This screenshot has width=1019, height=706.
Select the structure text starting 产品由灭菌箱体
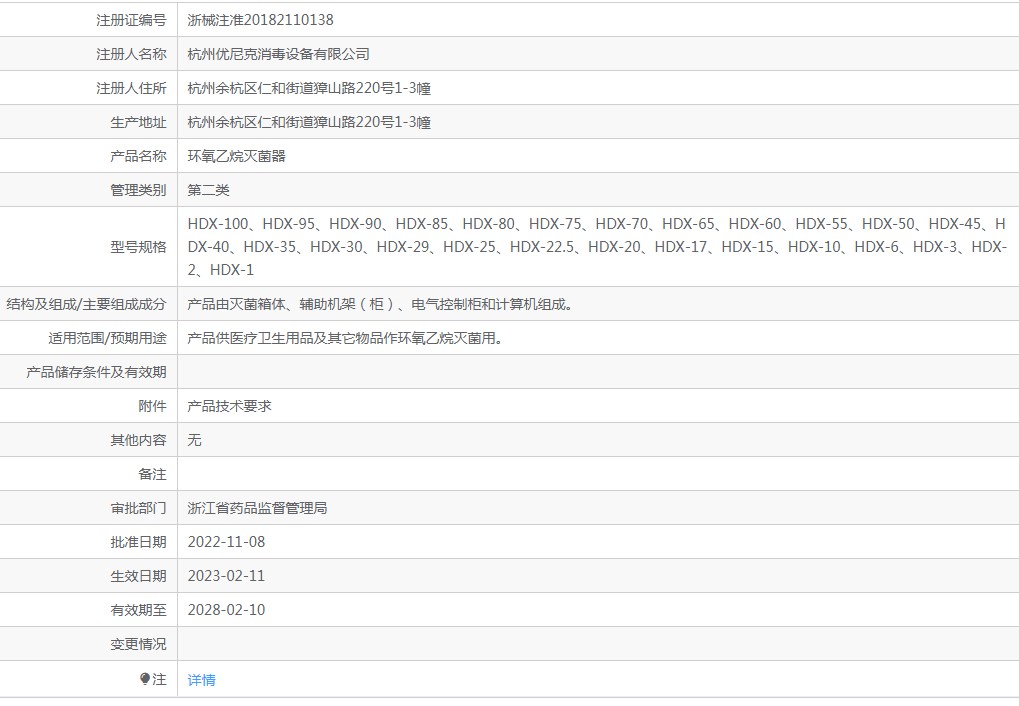(380, 304)
